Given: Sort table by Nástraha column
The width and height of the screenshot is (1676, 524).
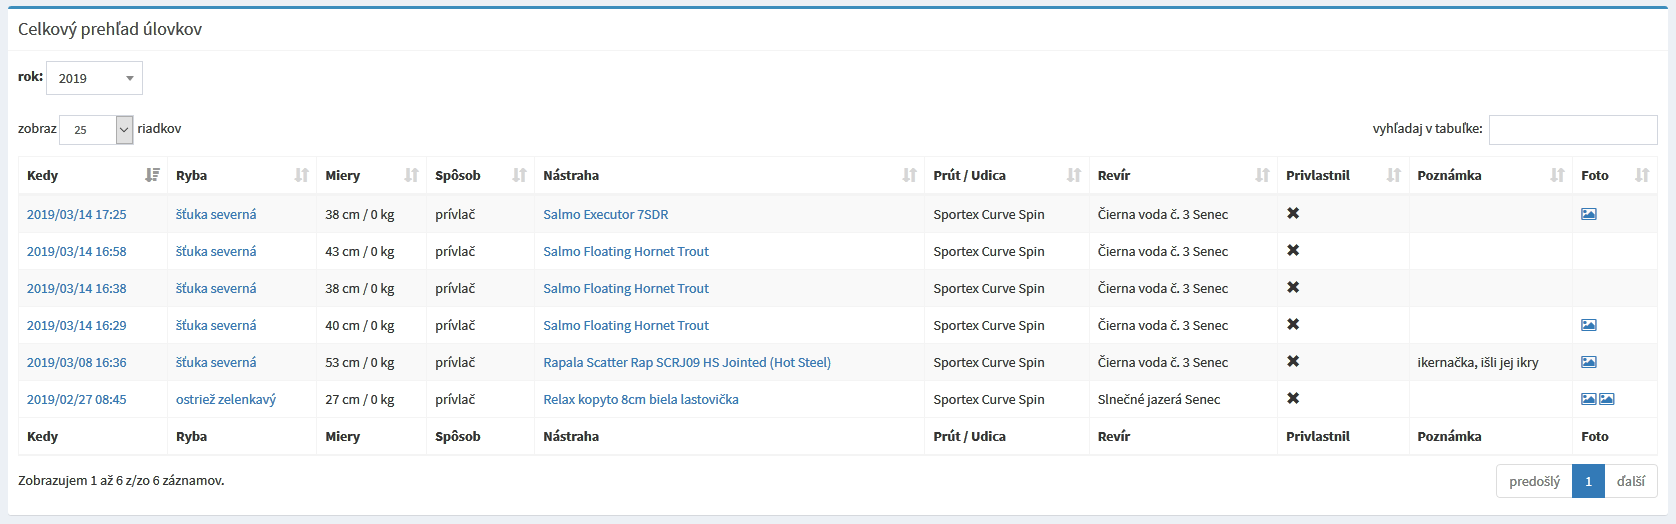Looking at the screenshot, I should (730, 175).
